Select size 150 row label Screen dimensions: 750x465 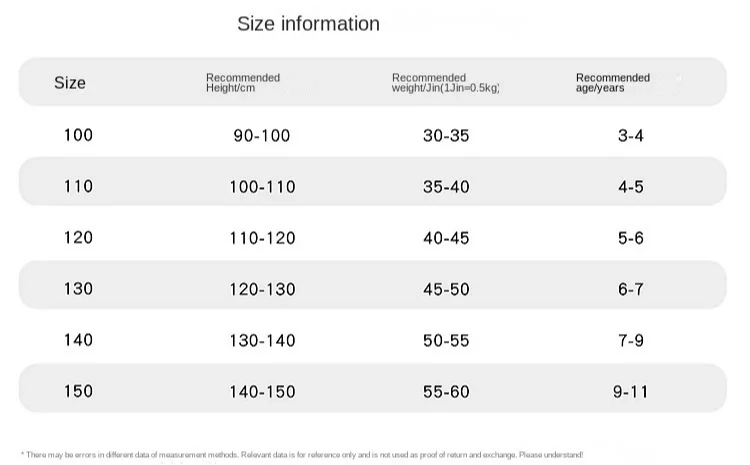tap(78, 391)
